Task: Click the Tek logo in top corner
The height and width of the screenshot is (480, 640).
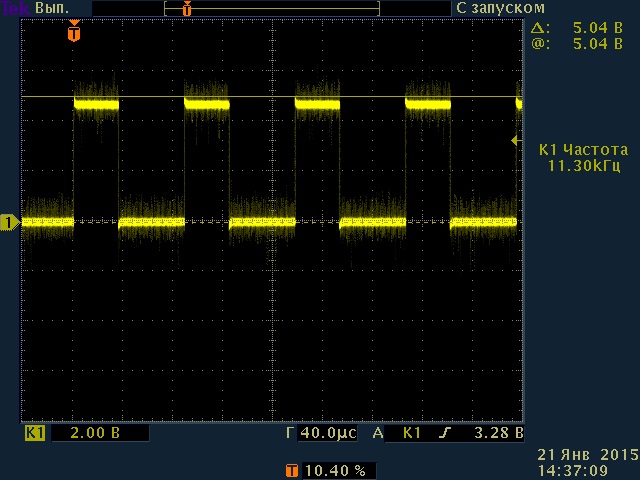Action: [15, 7]
